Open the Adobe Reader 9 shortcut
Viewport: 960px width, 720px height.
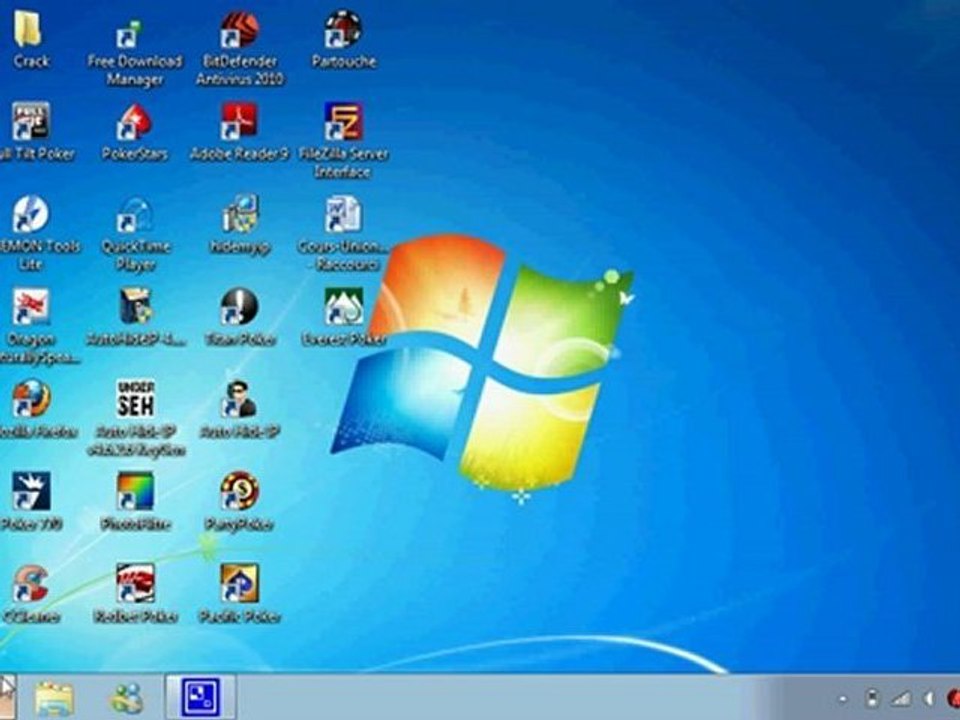click(x=239, y=121)
